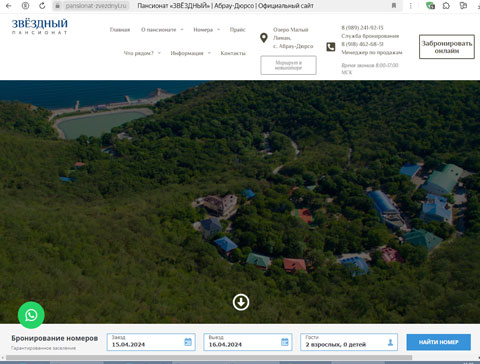
Task: Bookmark this page with the bookmark icon
Action: tap(394, 6)
